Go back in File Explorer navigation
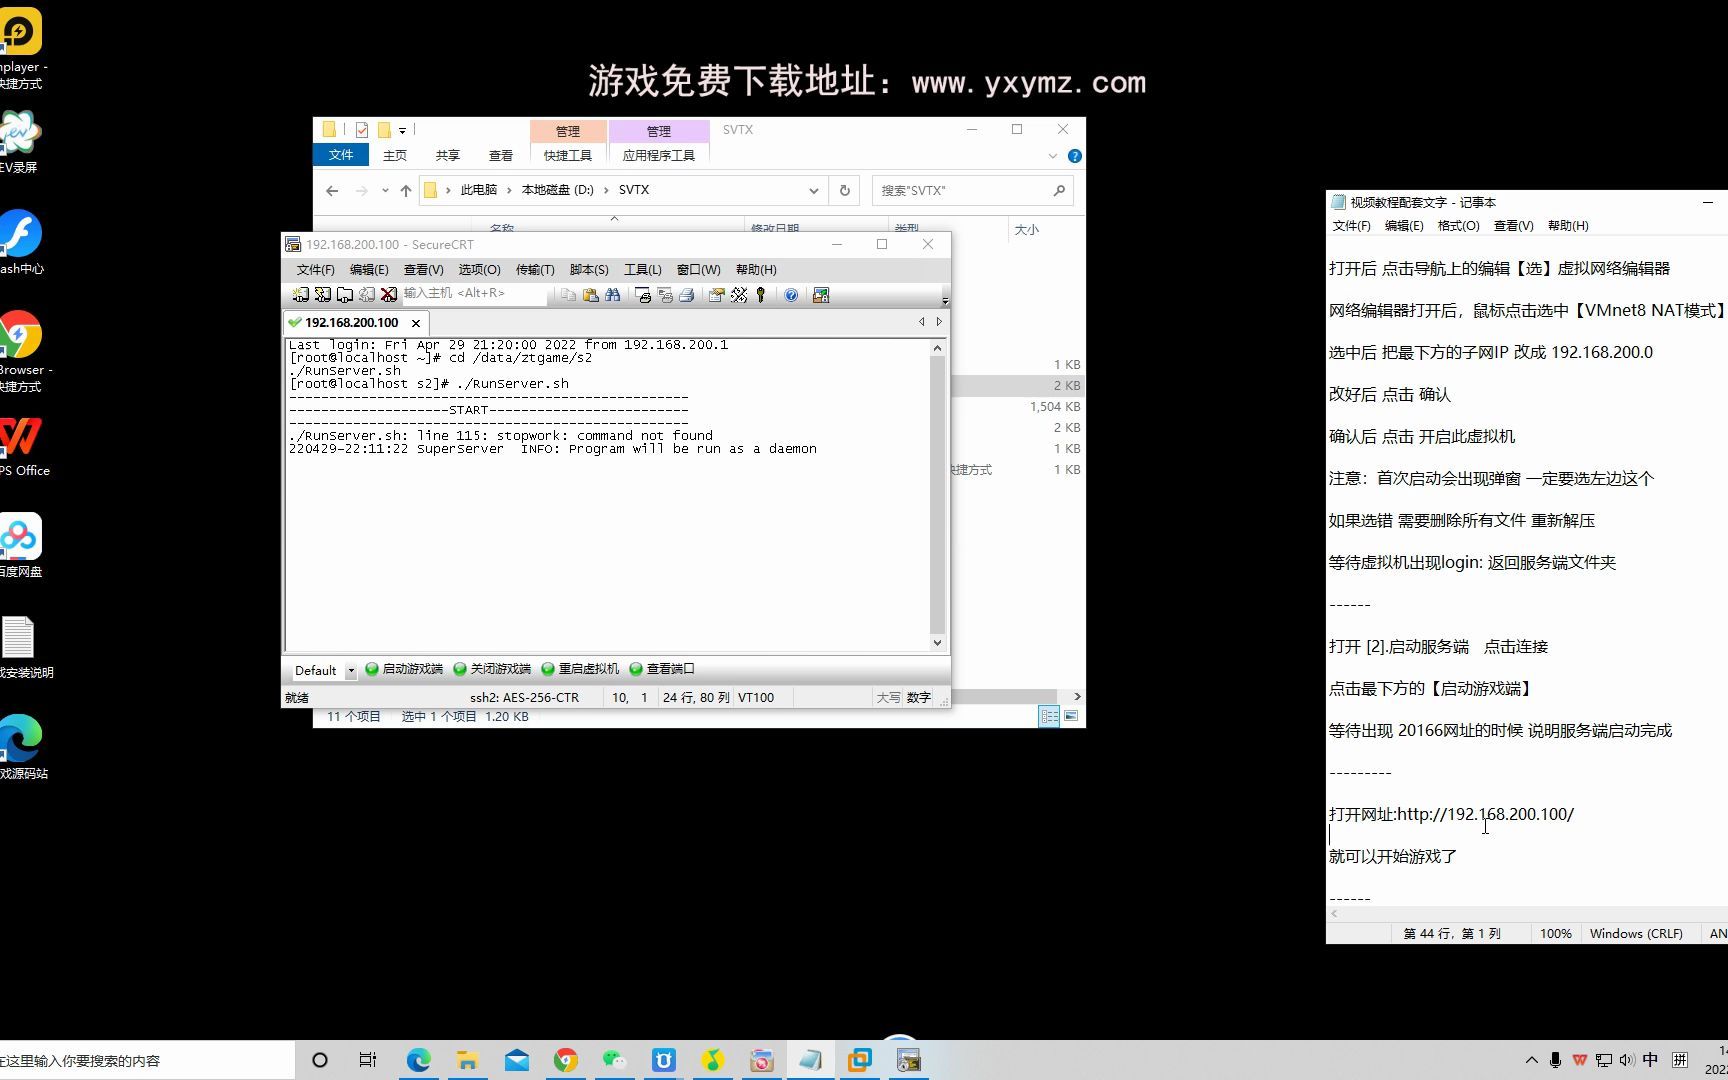The width and height of the screenshot is (1728, 1080). (332, 190)
